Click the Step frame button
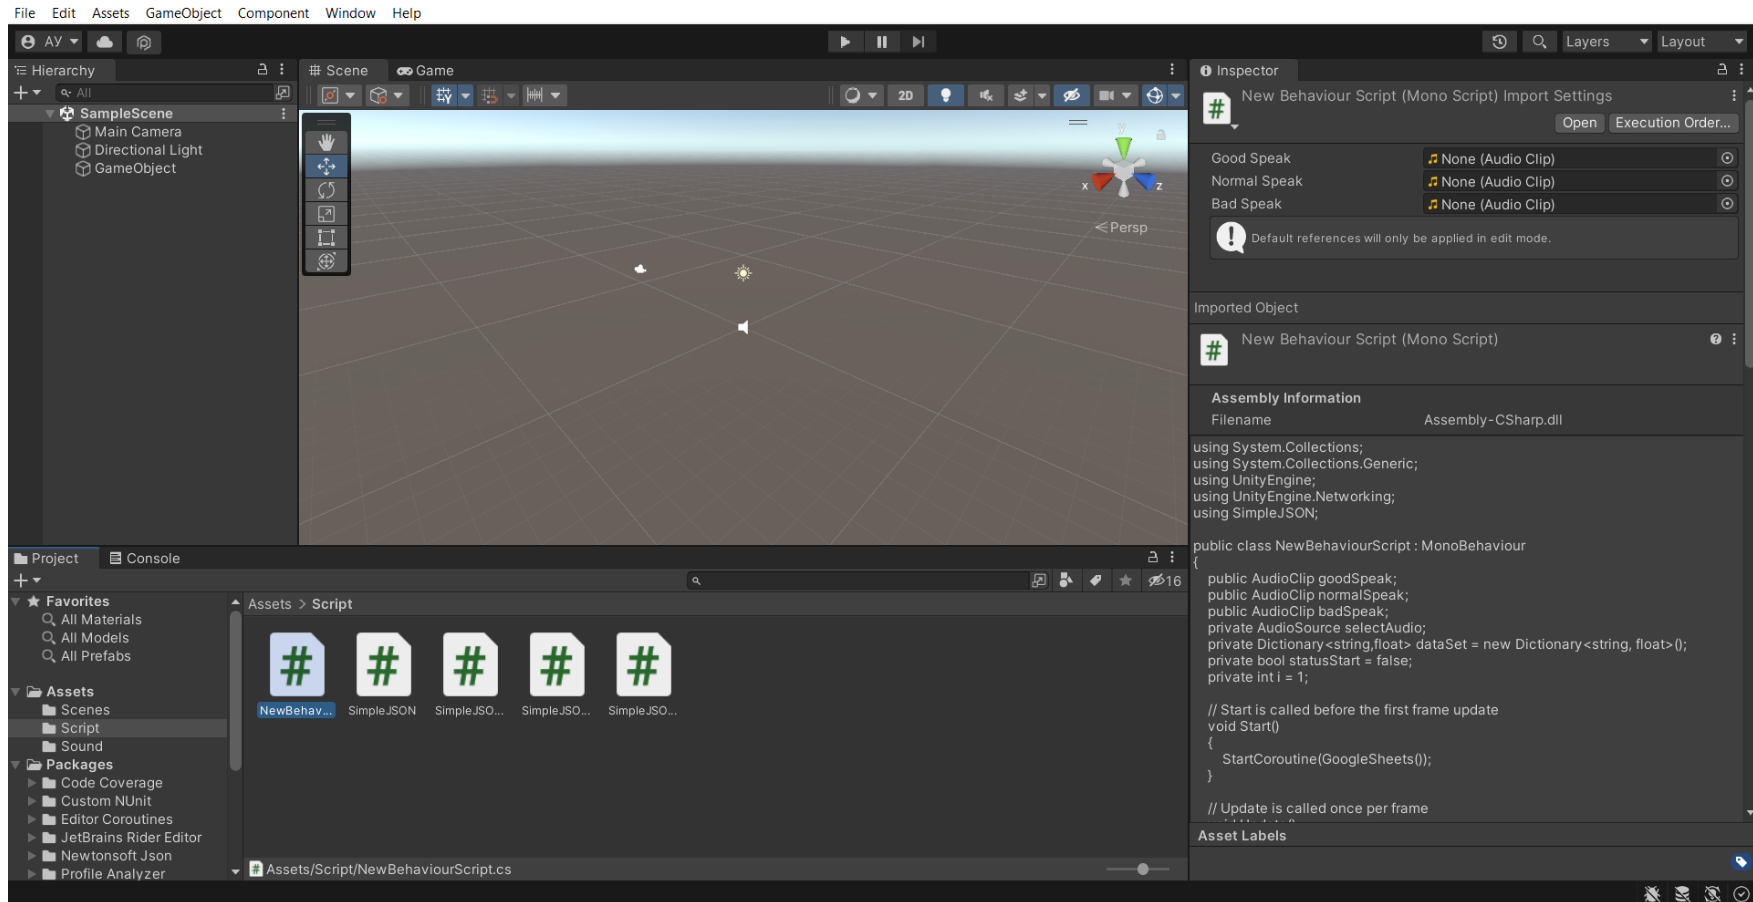 918,42
